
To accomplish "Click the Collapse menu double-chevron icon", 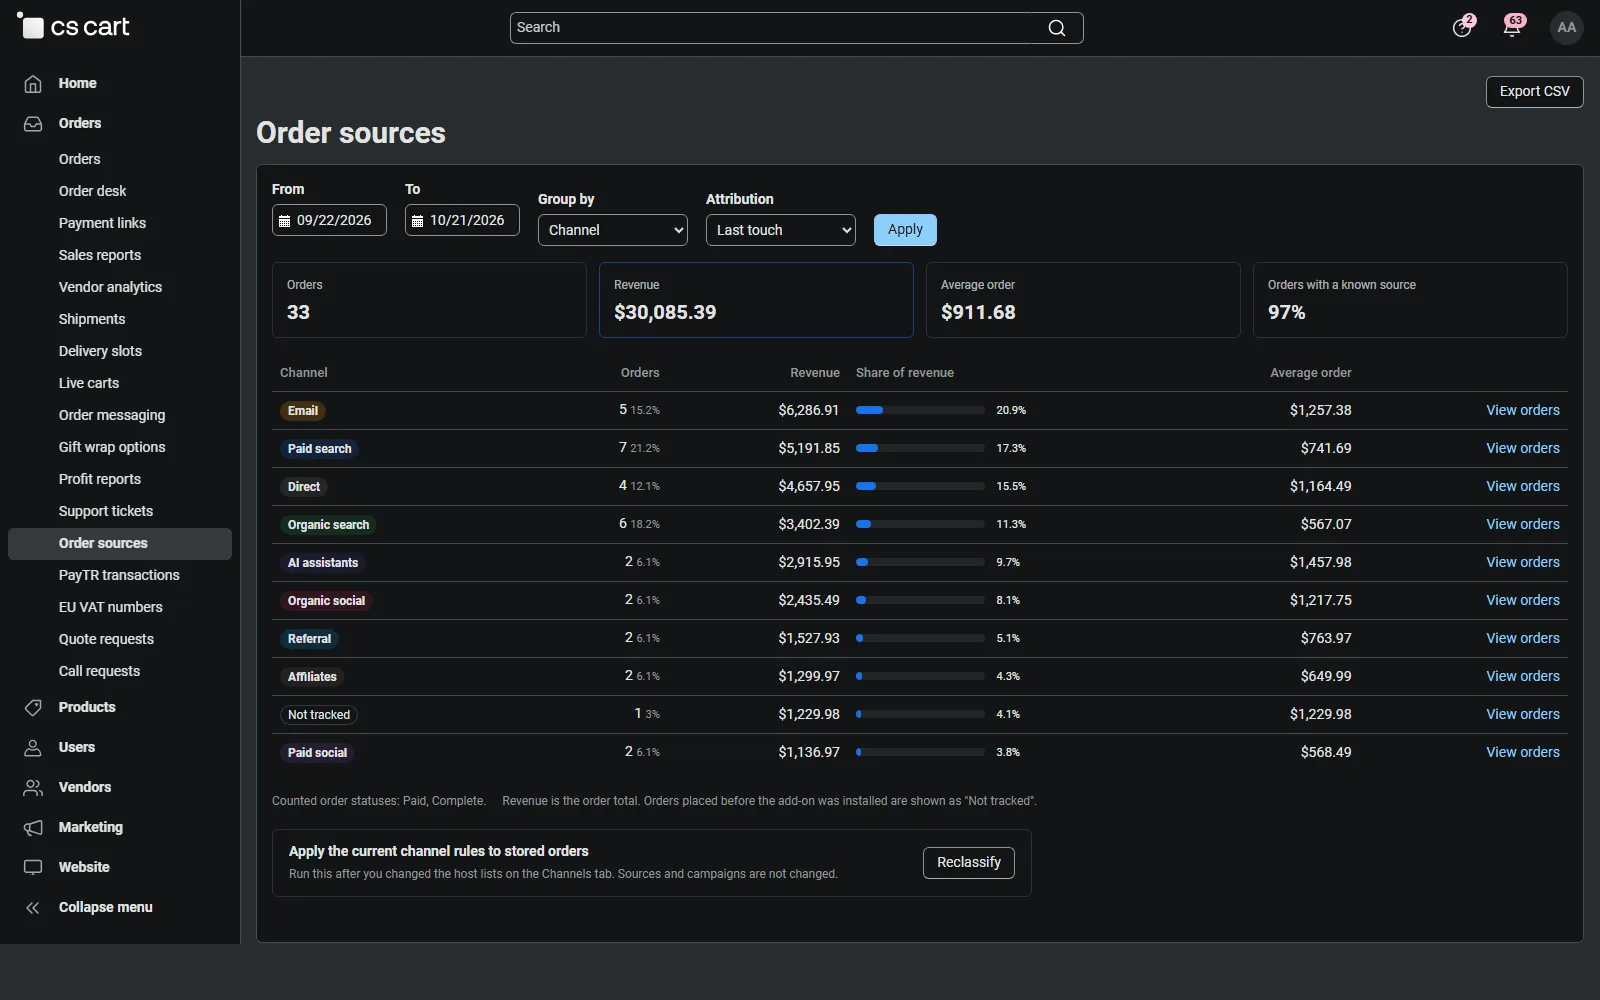I will (x=33, y=908).
